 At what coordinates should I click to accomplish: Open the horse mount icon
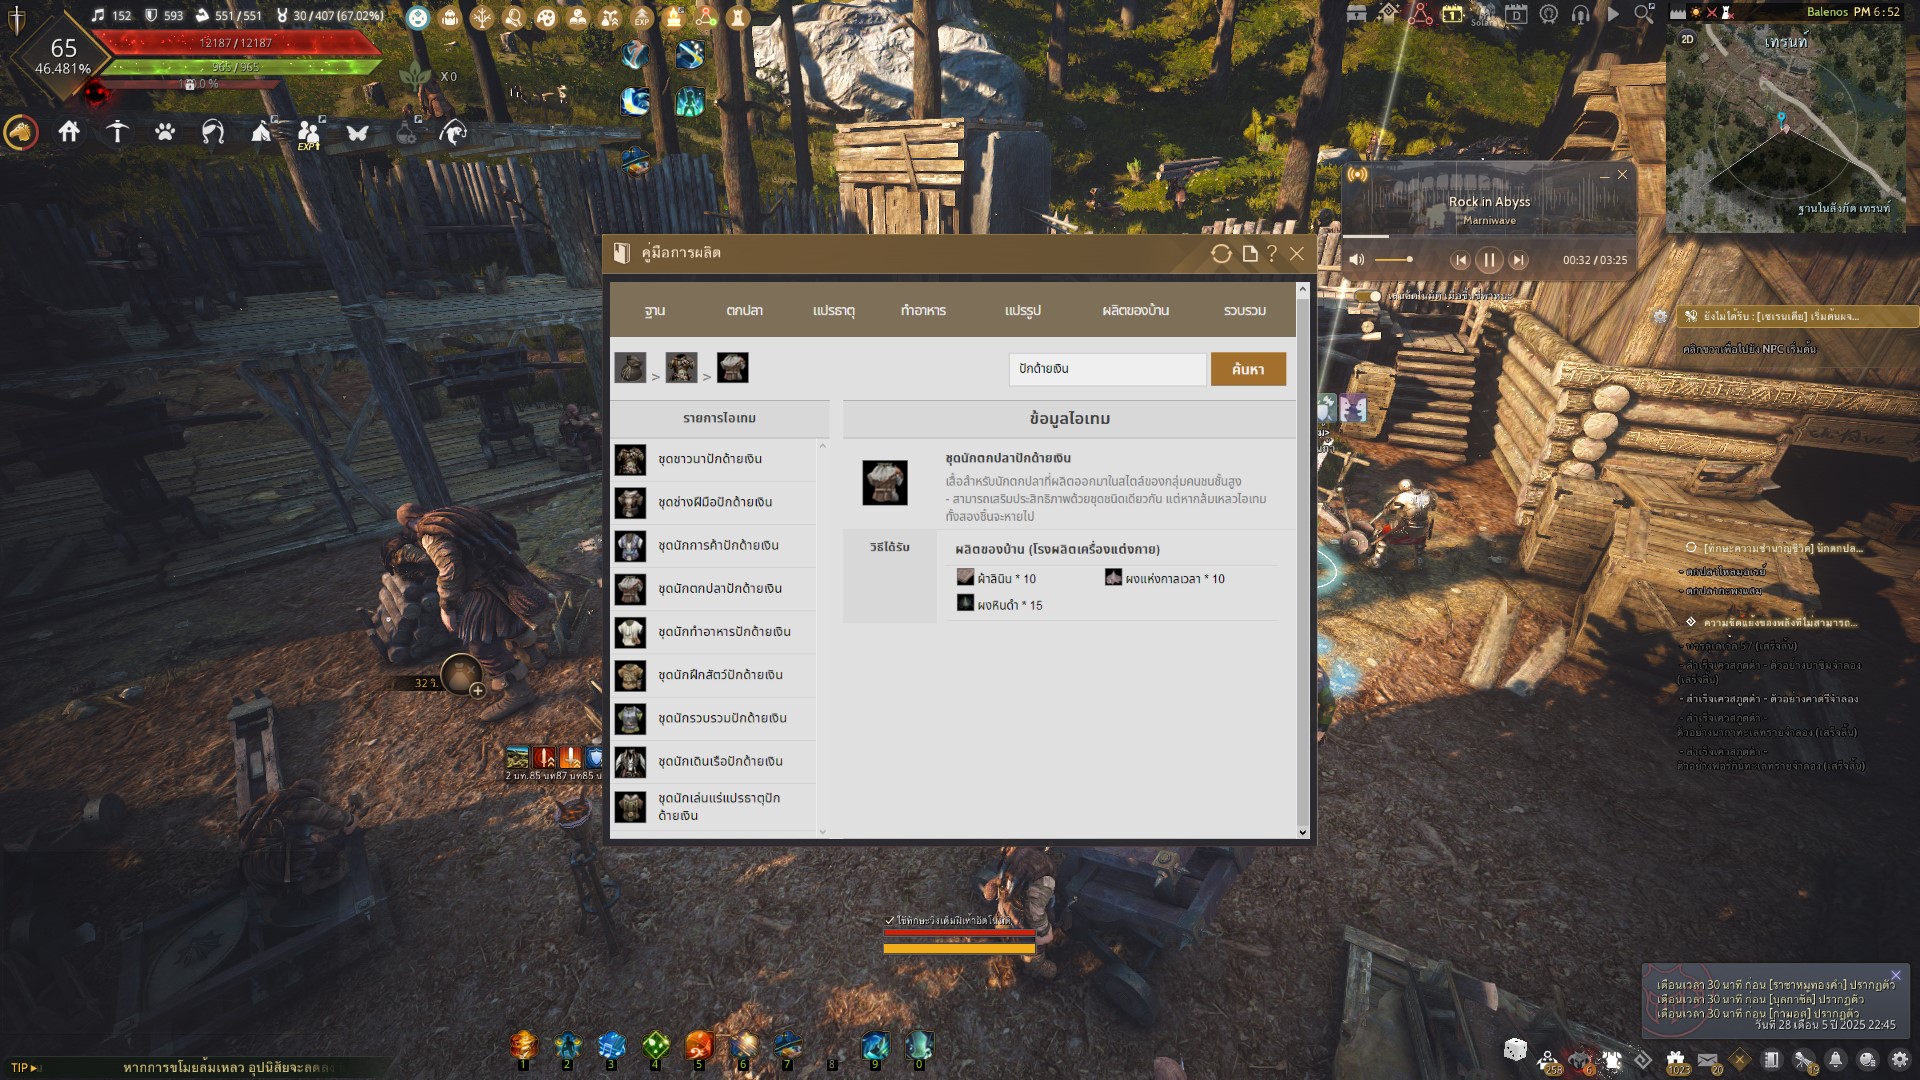[x=21, y=132]
